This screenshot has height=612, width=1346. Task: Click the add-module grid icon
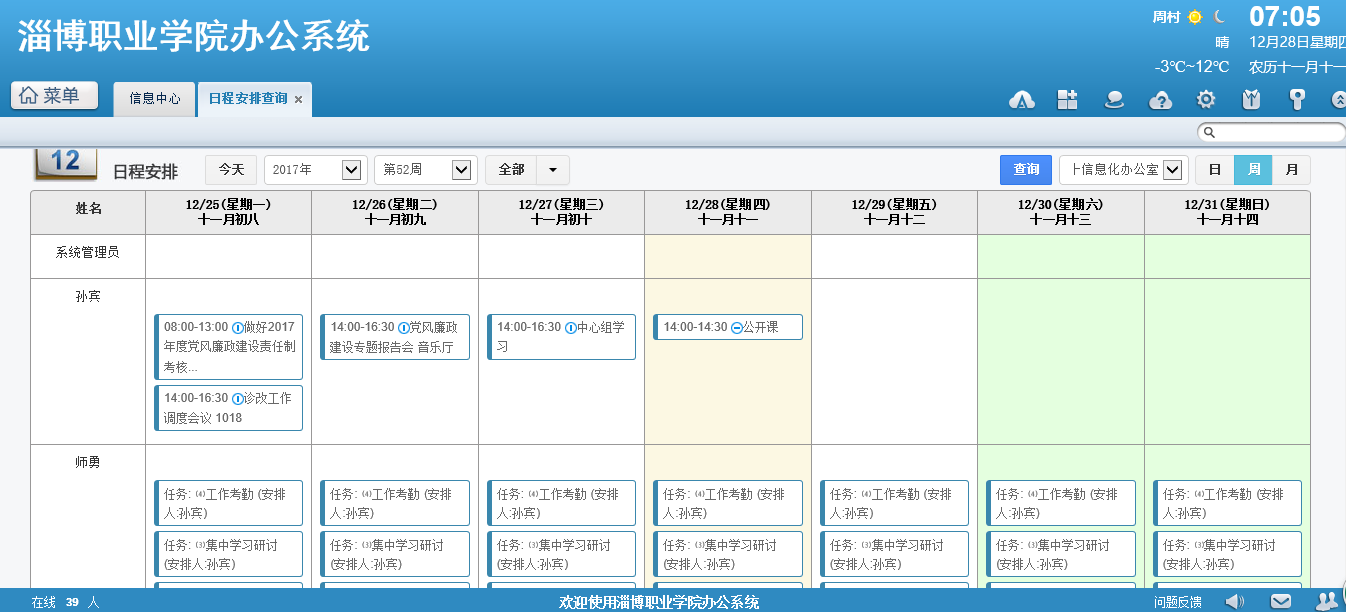tap(1067, 99)
